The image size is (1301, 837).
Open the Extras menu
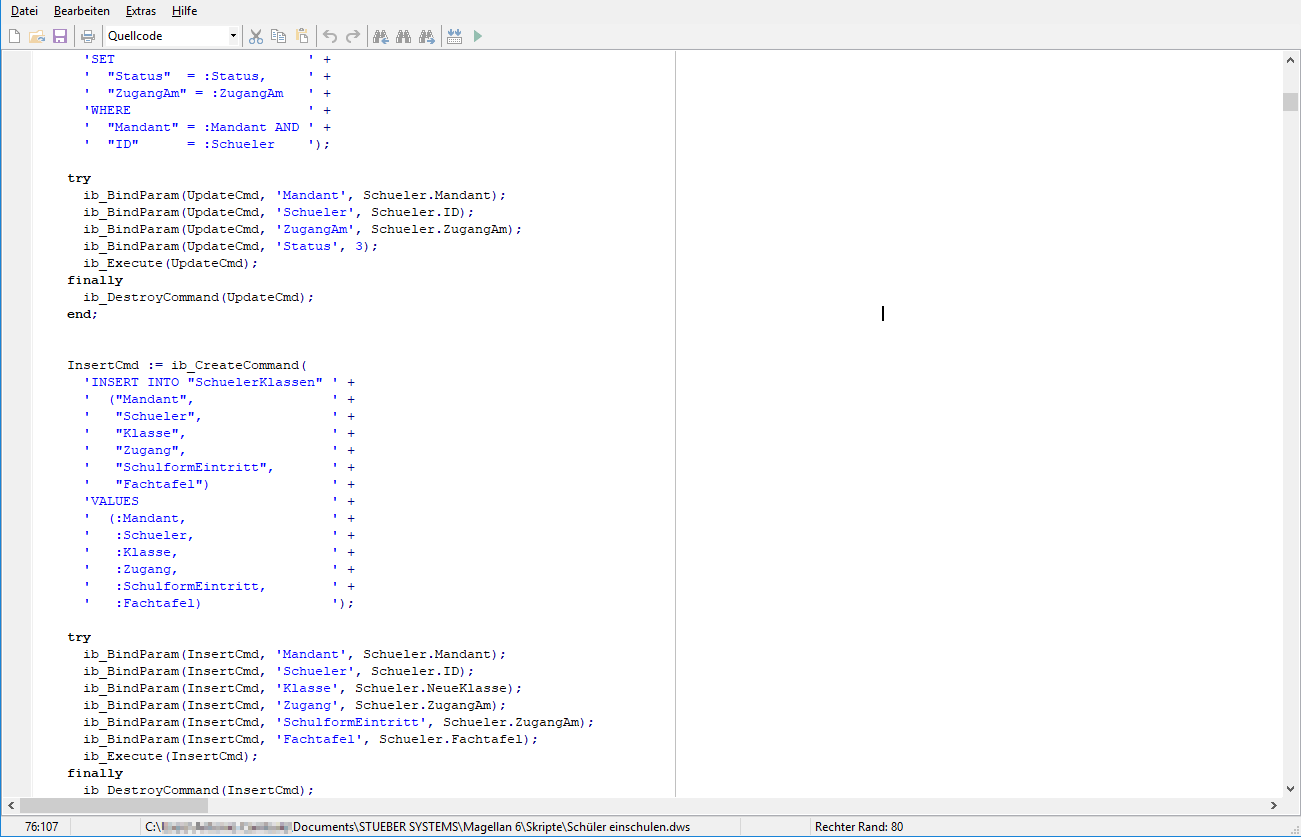click(x=141, y=11)
